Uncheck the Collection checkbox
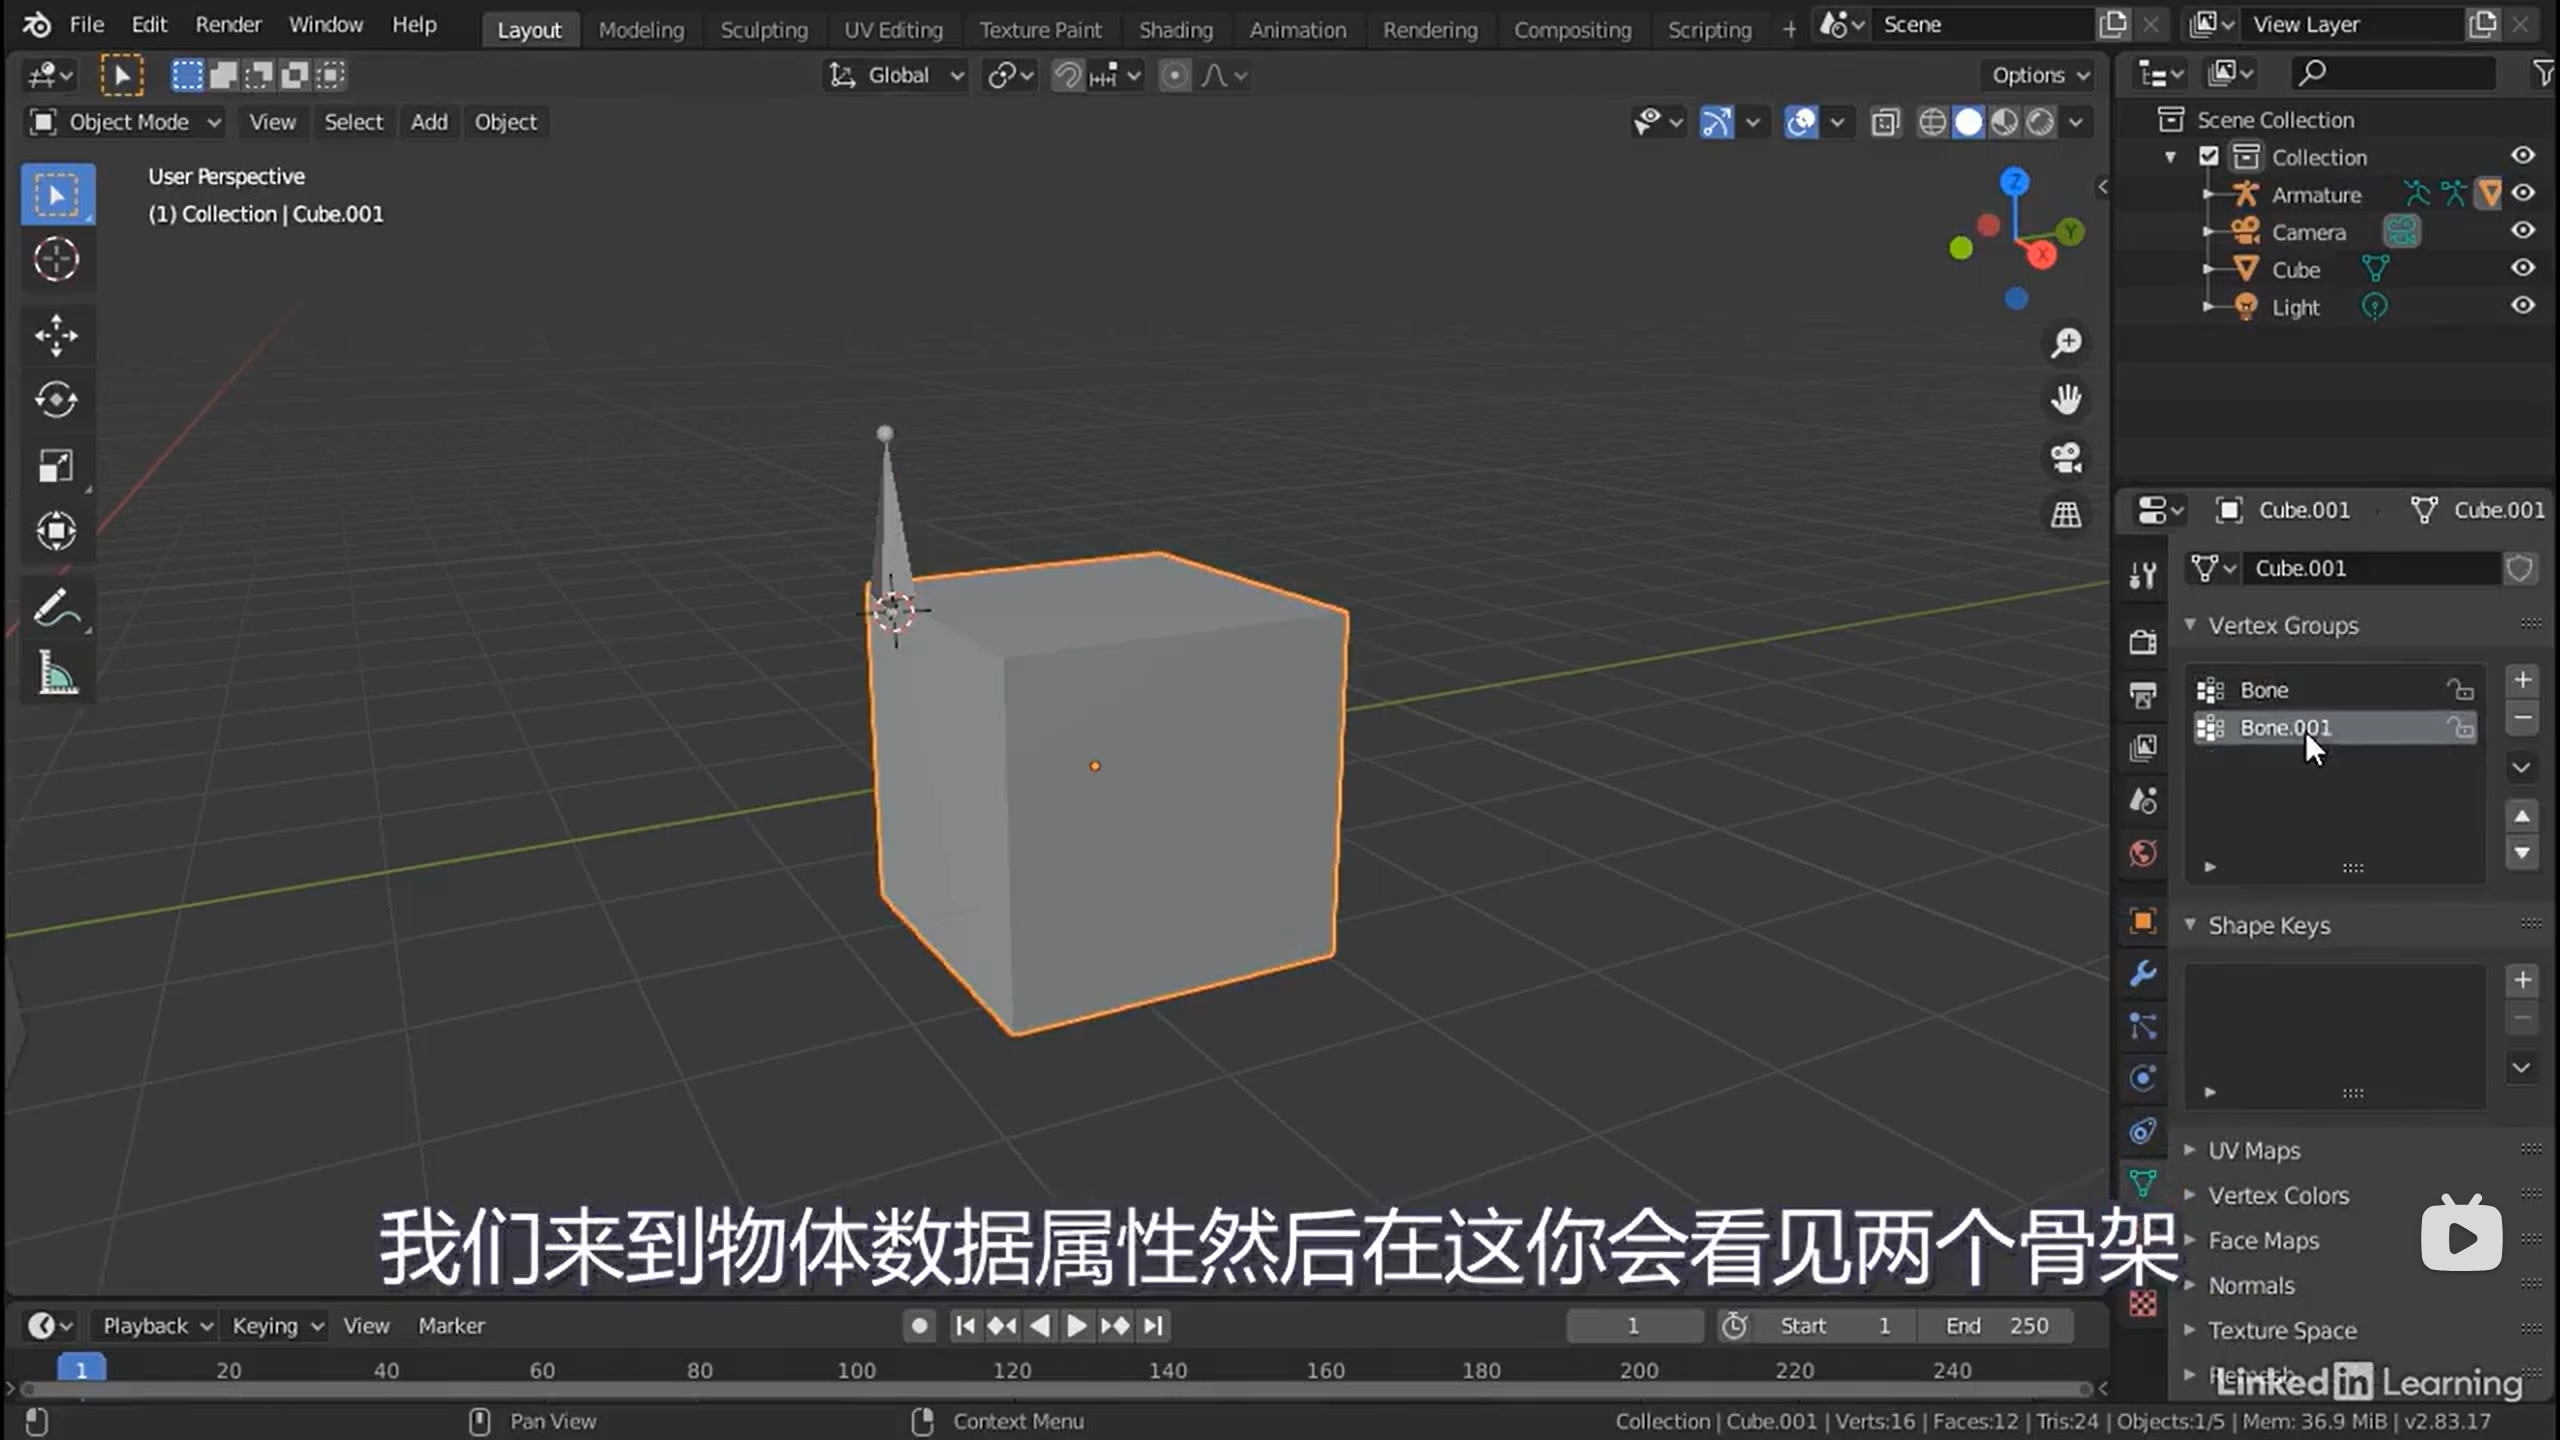 point(2209,157)
